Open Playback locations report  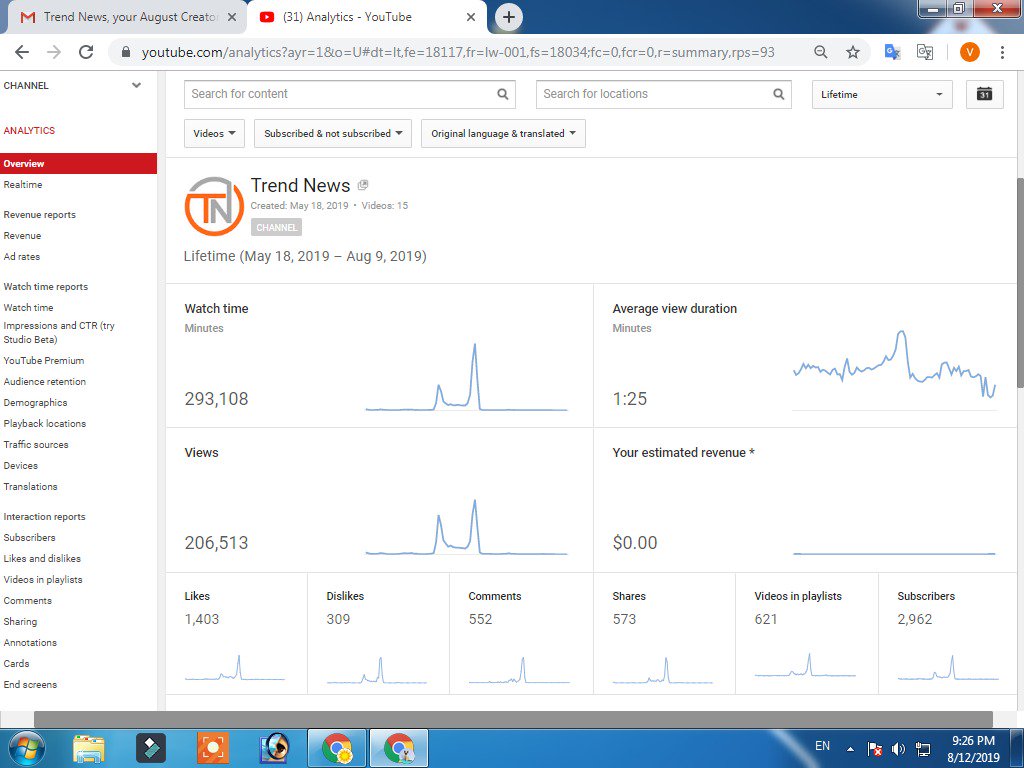point(44,423)
